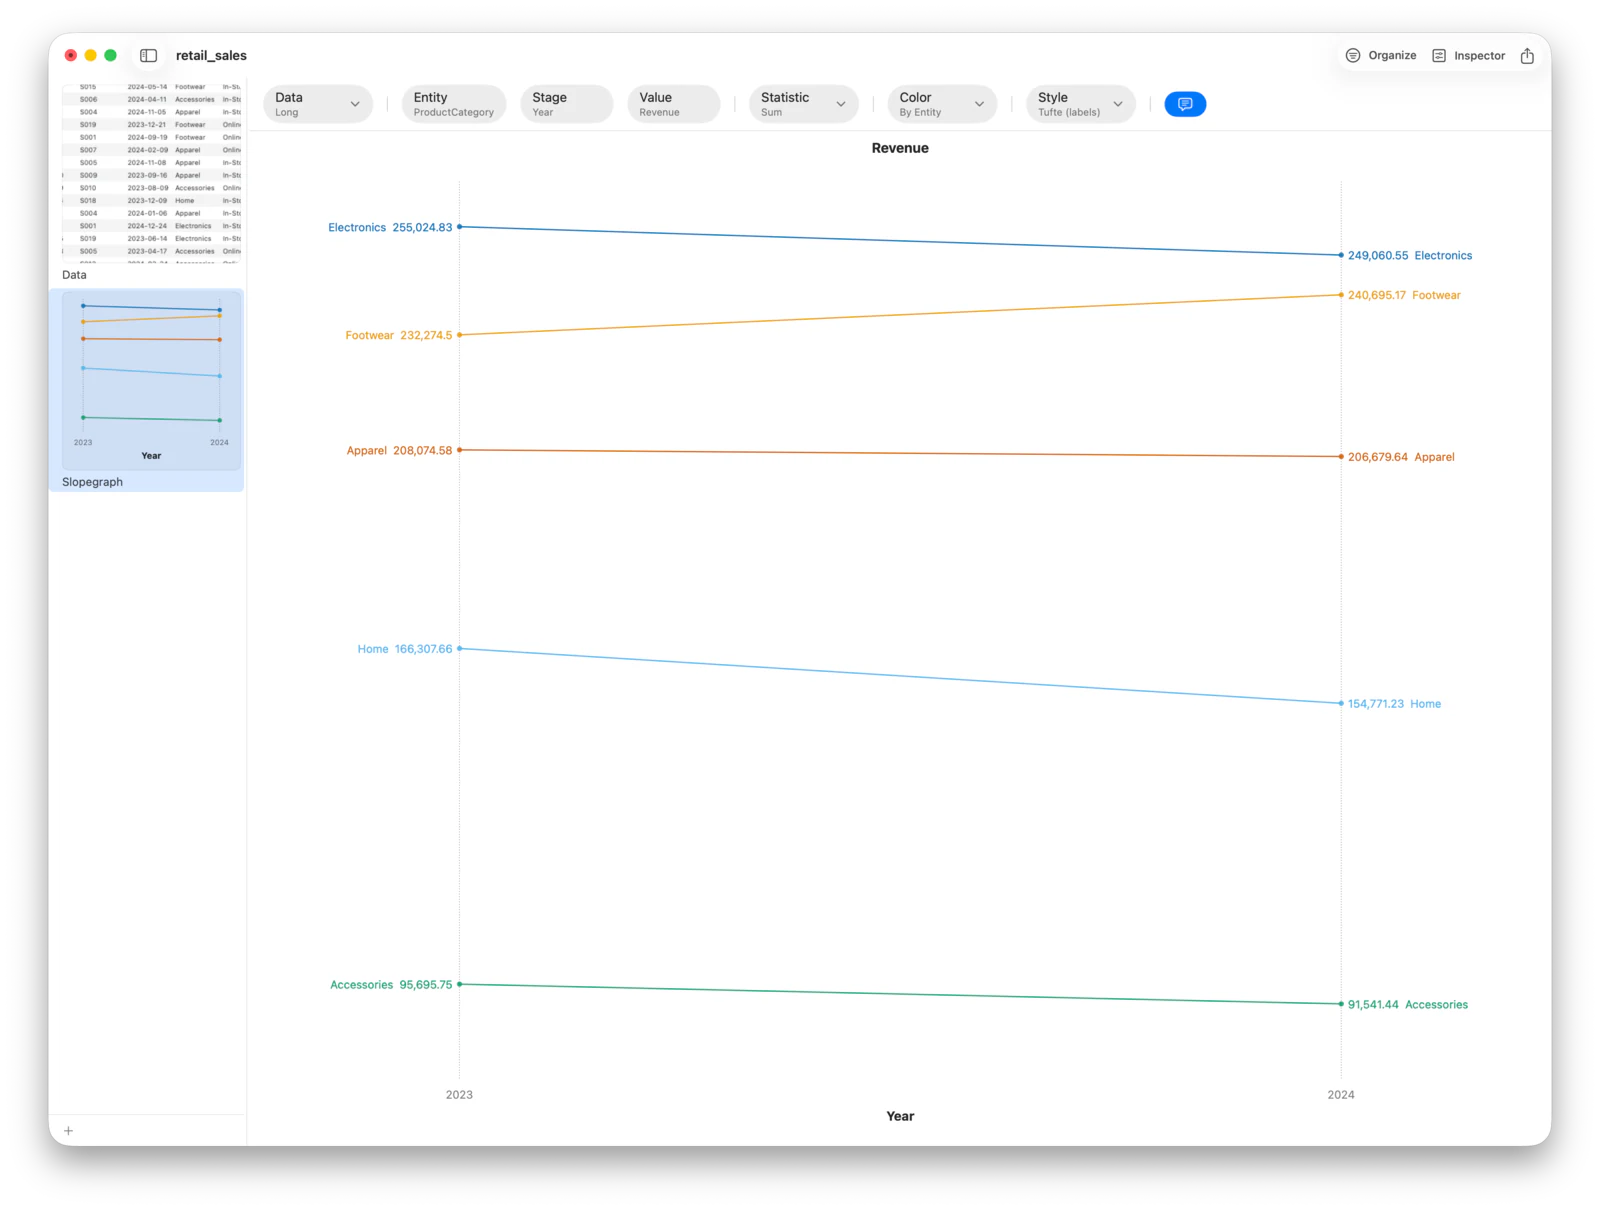The height and width of the screenshot is (1210, 1600).
Task: Click the 240,695.17 Footwear label
Action: coord(1404,296)
